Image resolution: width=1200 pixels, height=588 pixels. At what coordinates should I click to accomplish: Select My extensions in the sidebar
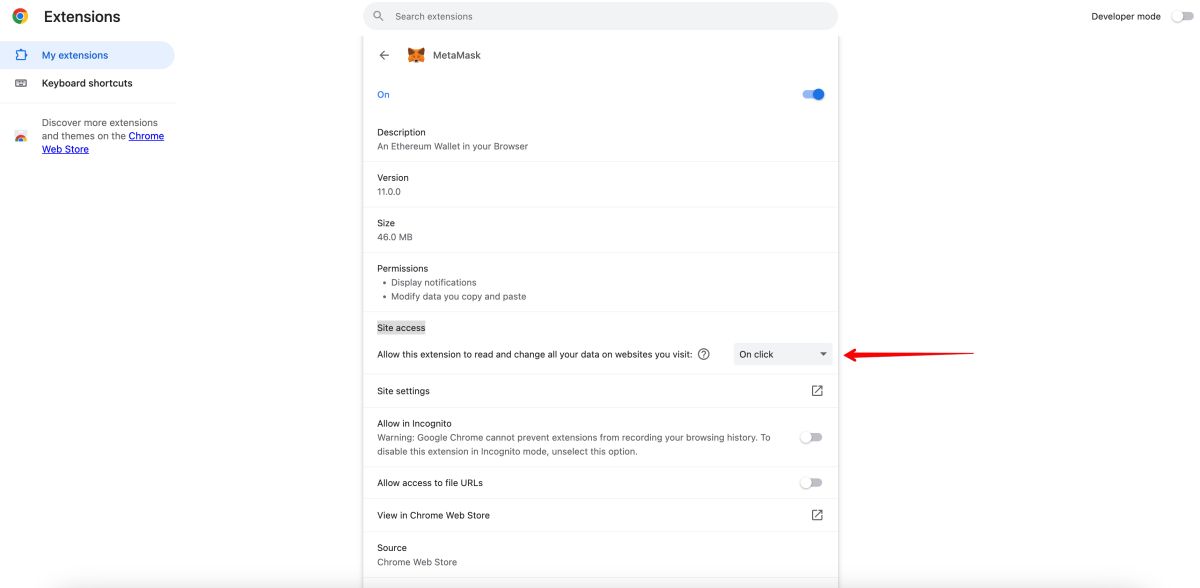tap(87, 55)
